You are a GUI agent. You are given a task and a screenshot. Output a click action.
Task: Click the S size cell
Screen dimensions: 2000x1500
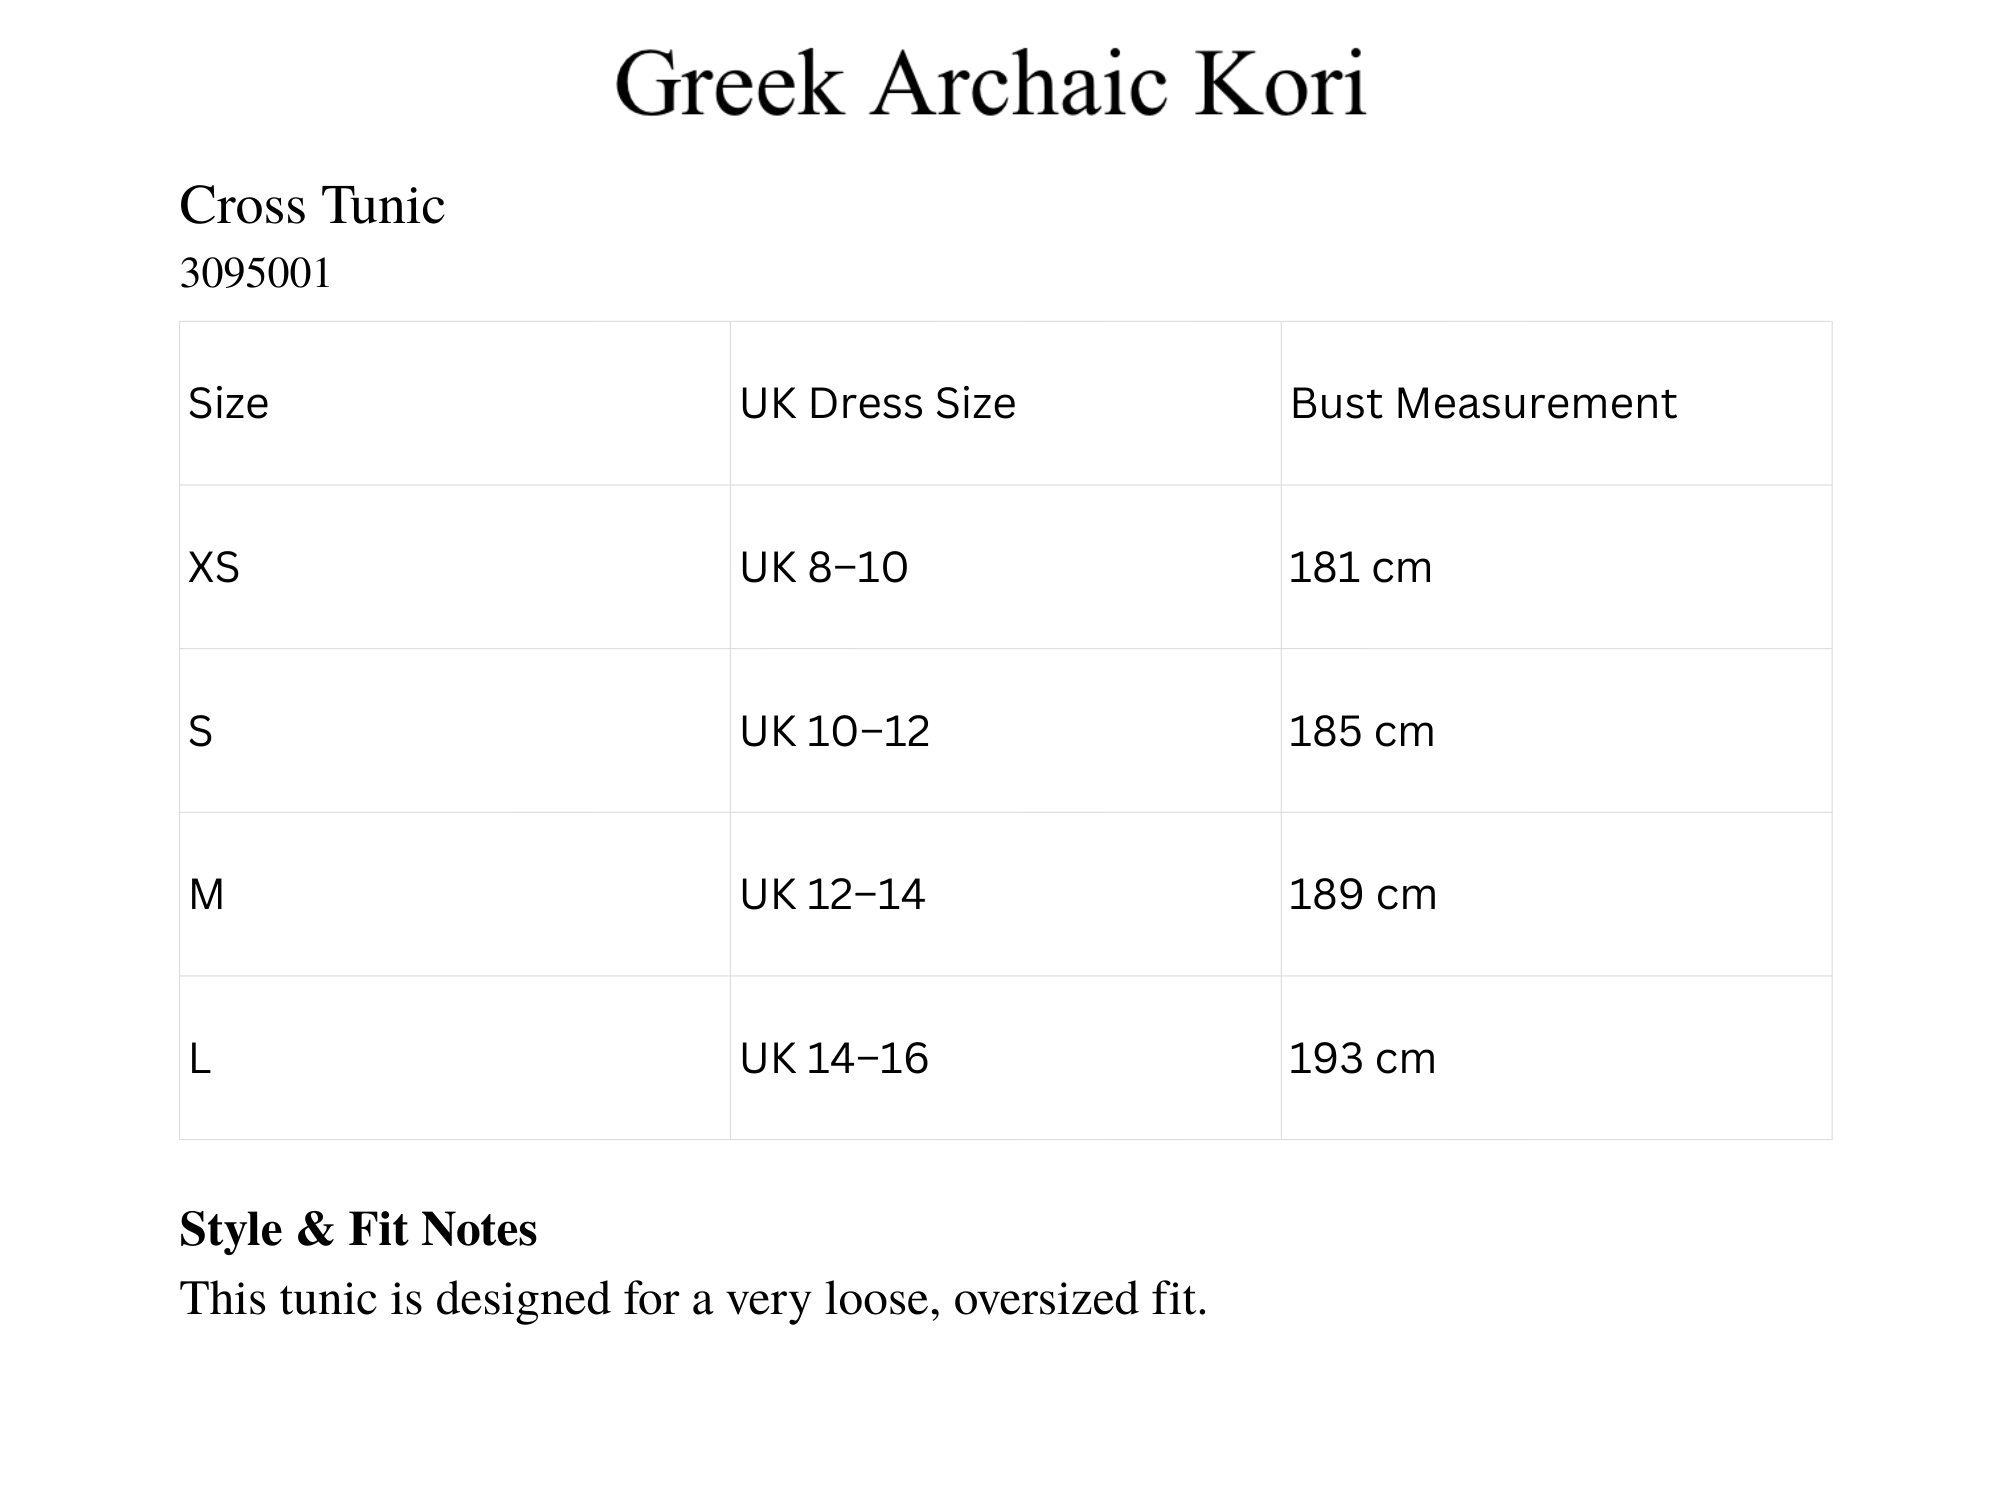click(201, 732)
